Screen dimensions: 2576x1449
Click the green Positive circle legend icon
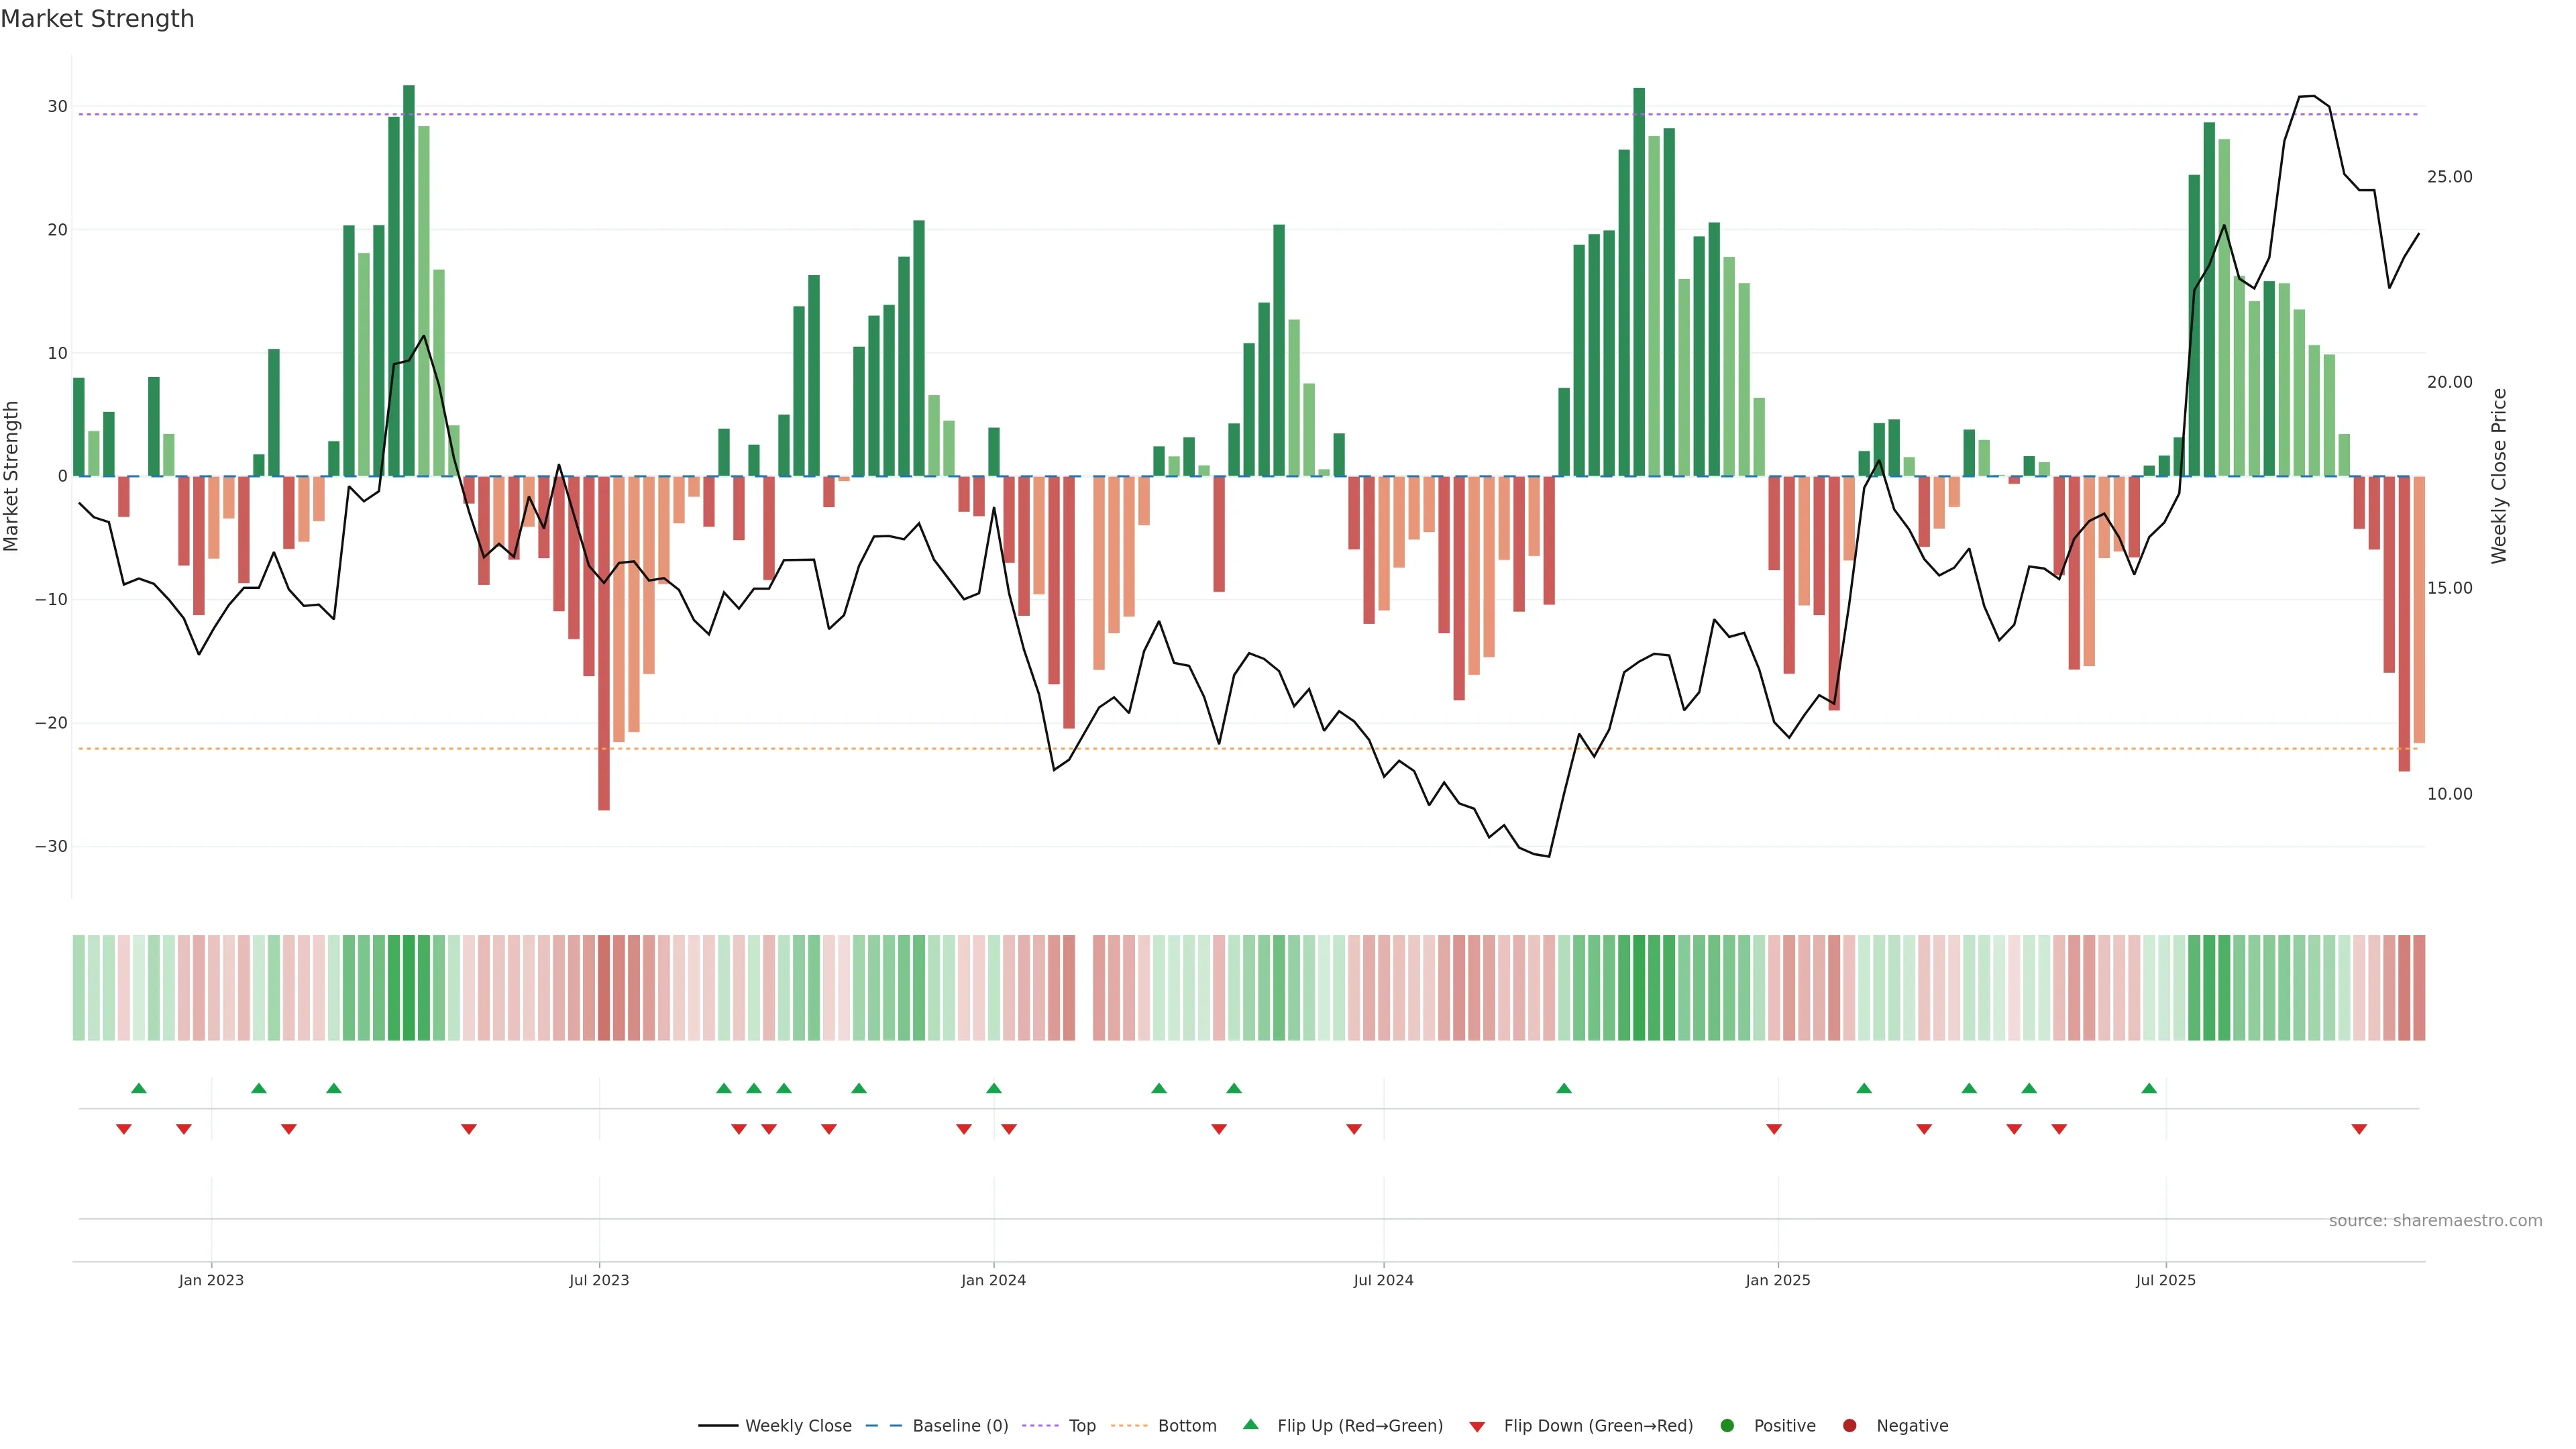click(1727, 1426)
